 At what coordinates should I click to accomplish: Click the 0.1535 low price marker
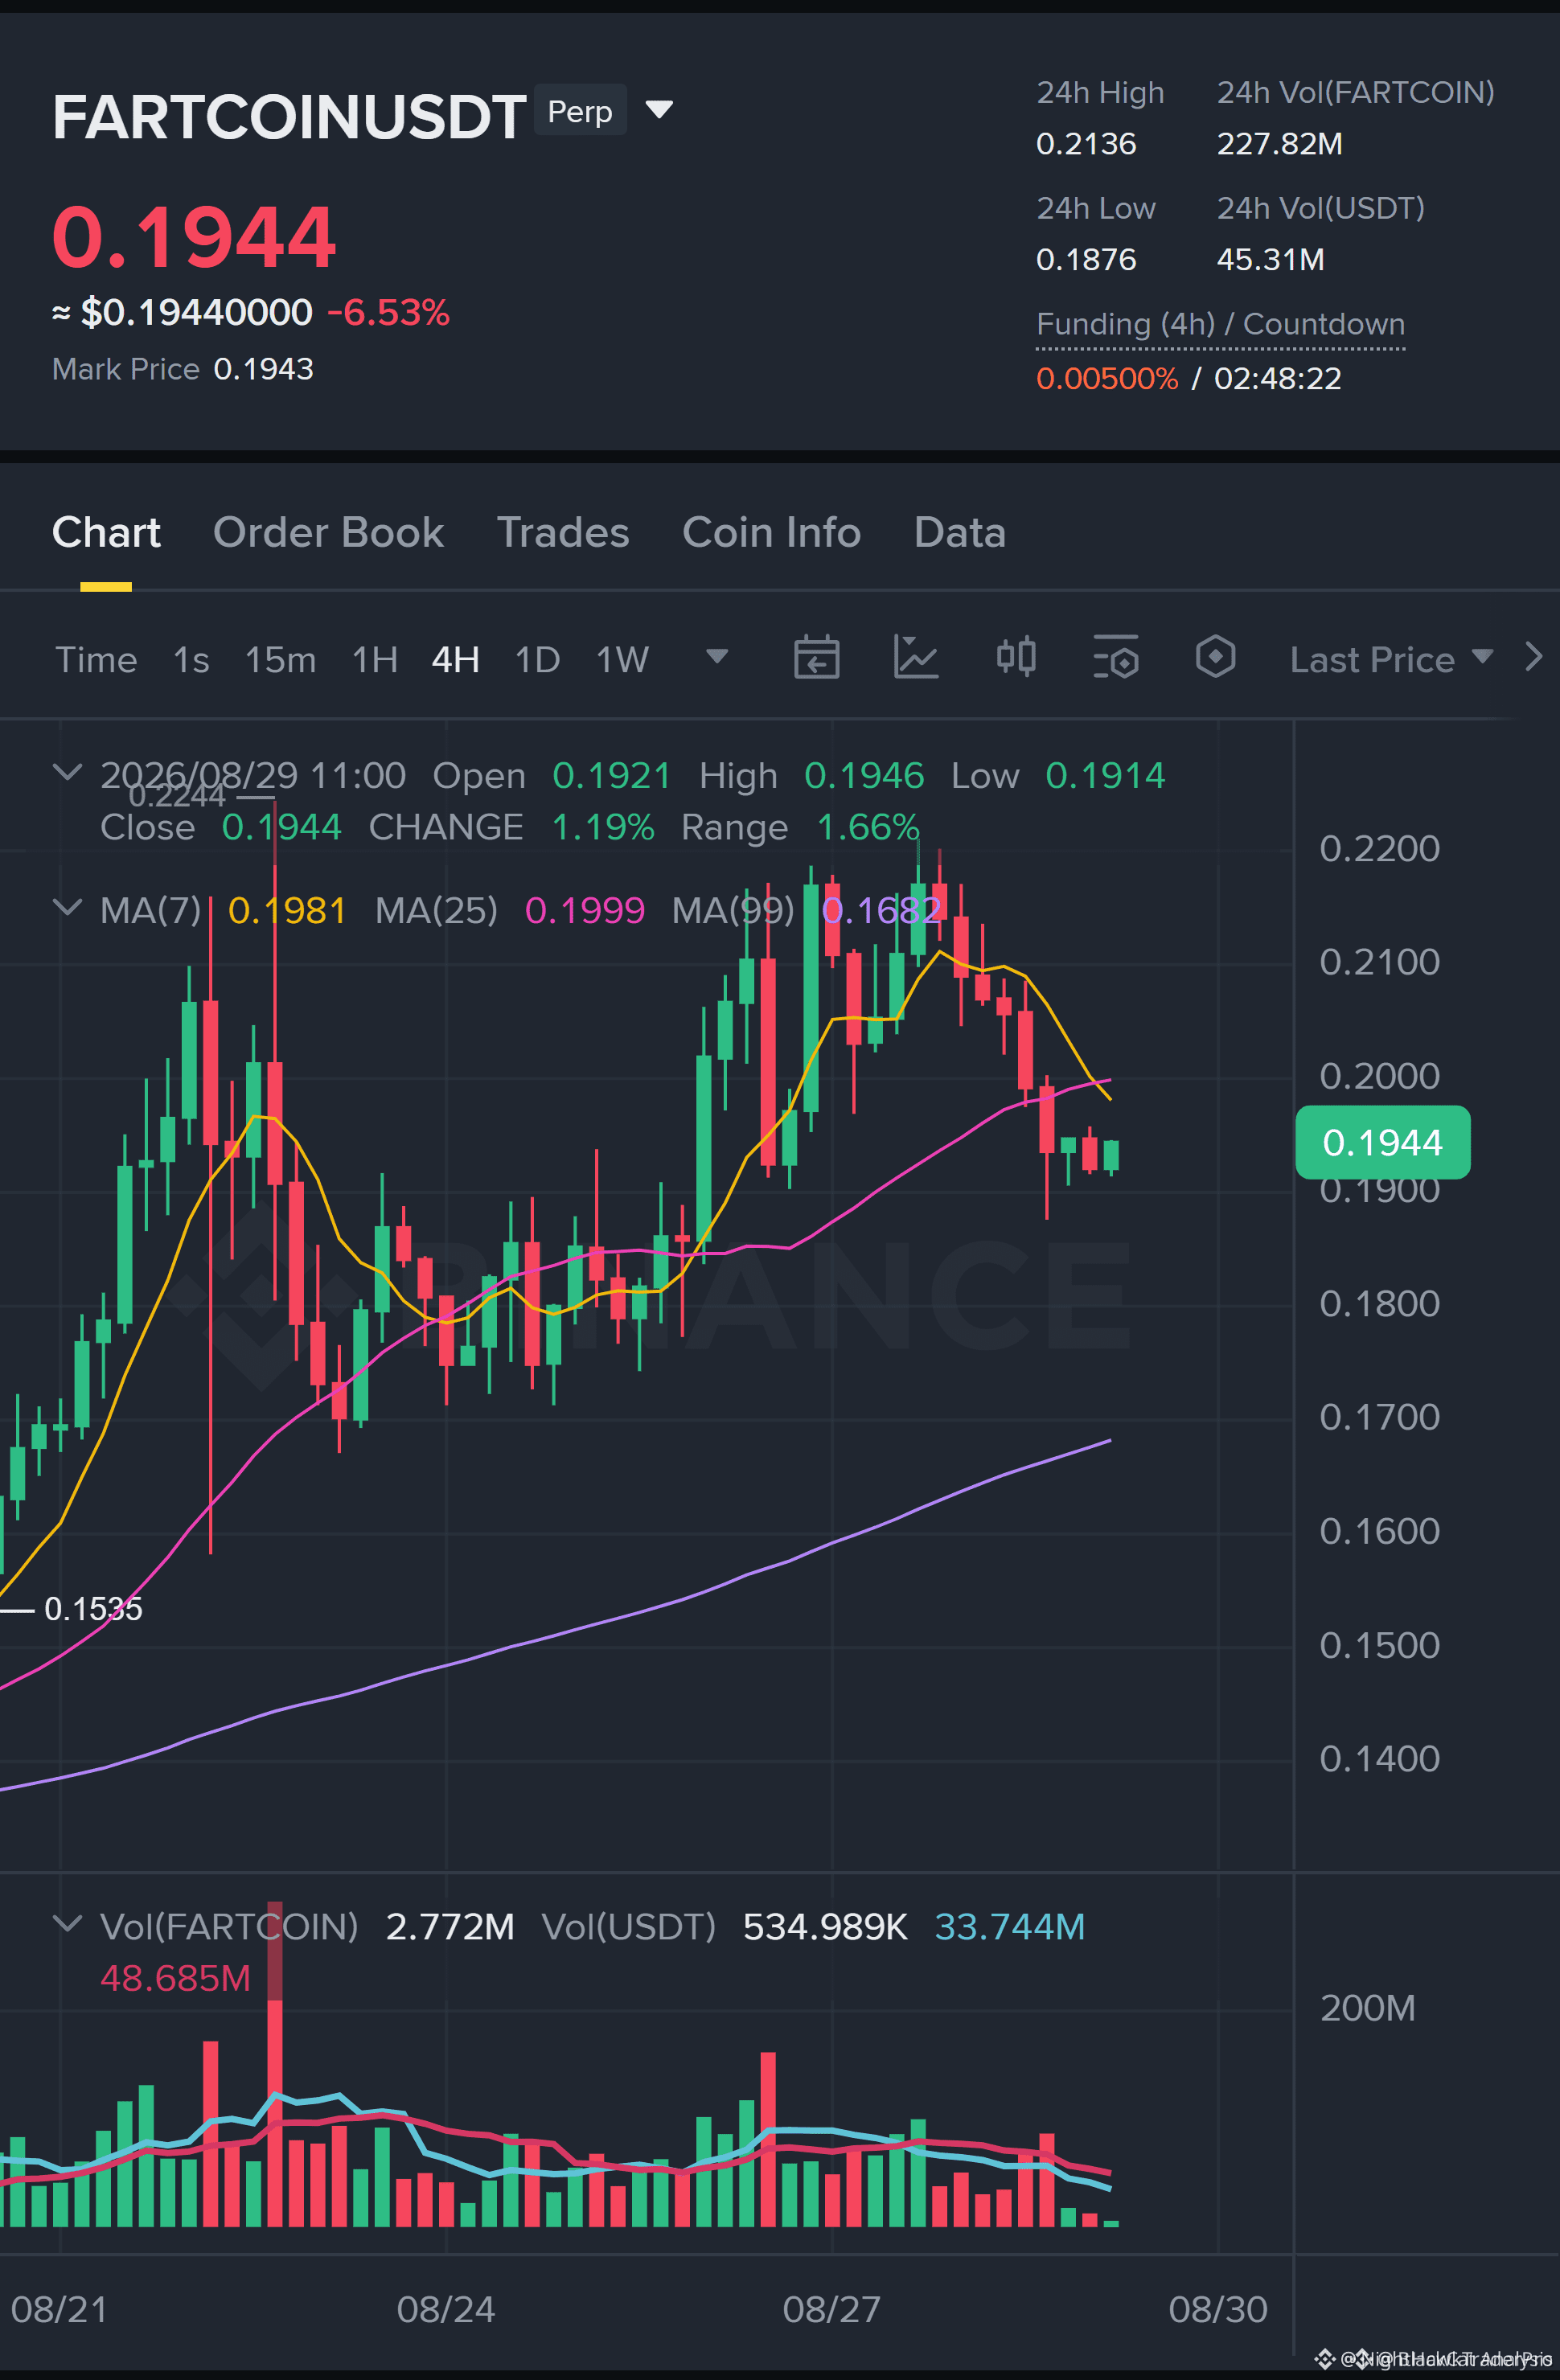[93, 1609]
